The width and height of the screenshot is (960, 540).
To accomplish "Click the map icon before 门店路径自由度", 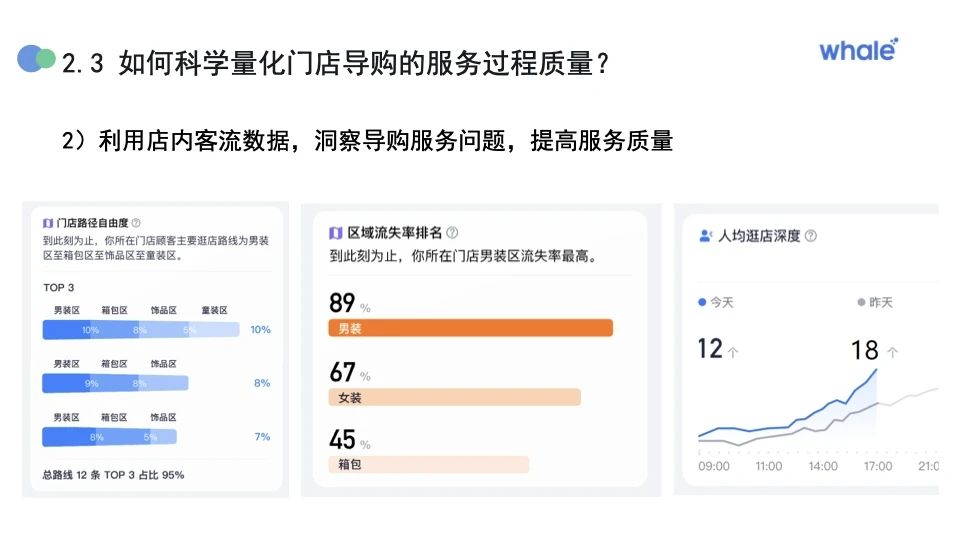I will coord(48,223).
